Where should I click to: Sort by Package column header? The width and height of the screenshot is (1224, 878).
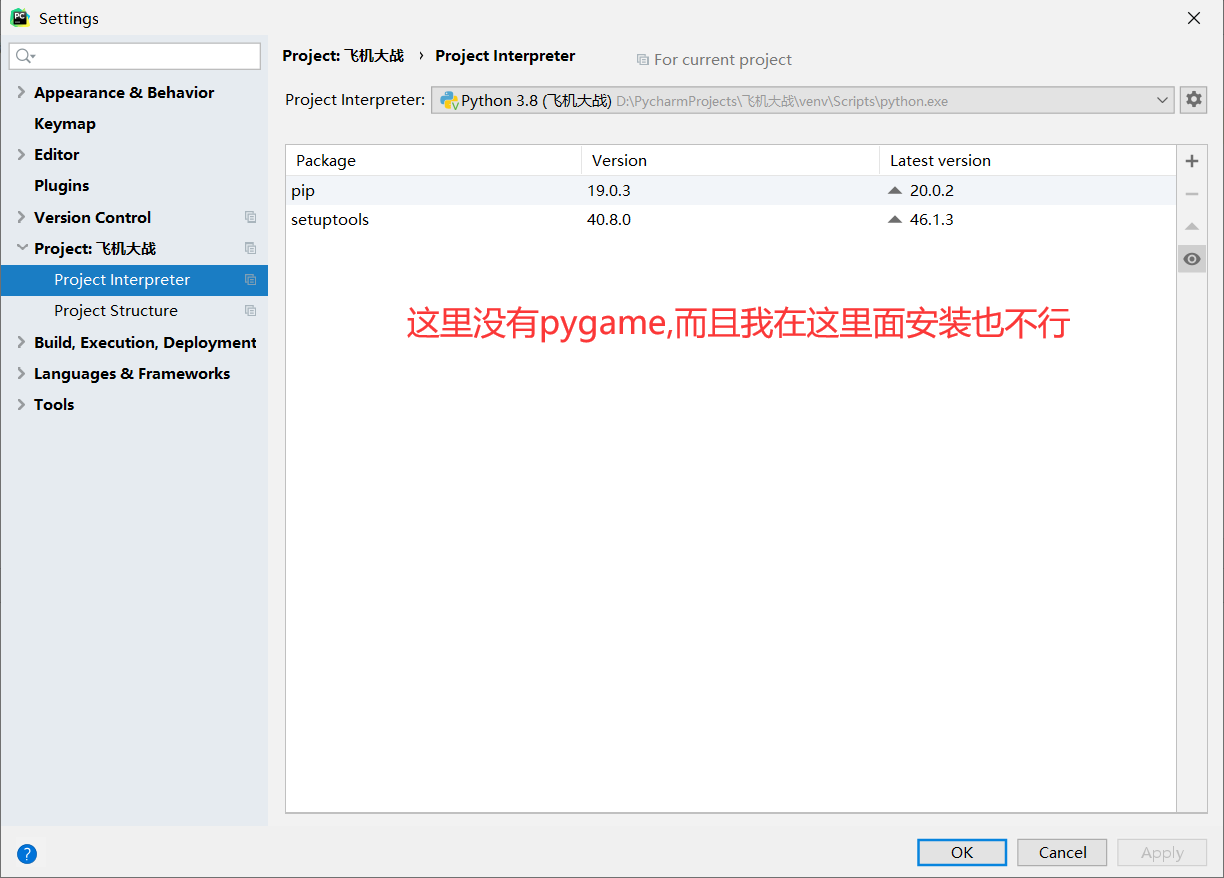(433, 160)
